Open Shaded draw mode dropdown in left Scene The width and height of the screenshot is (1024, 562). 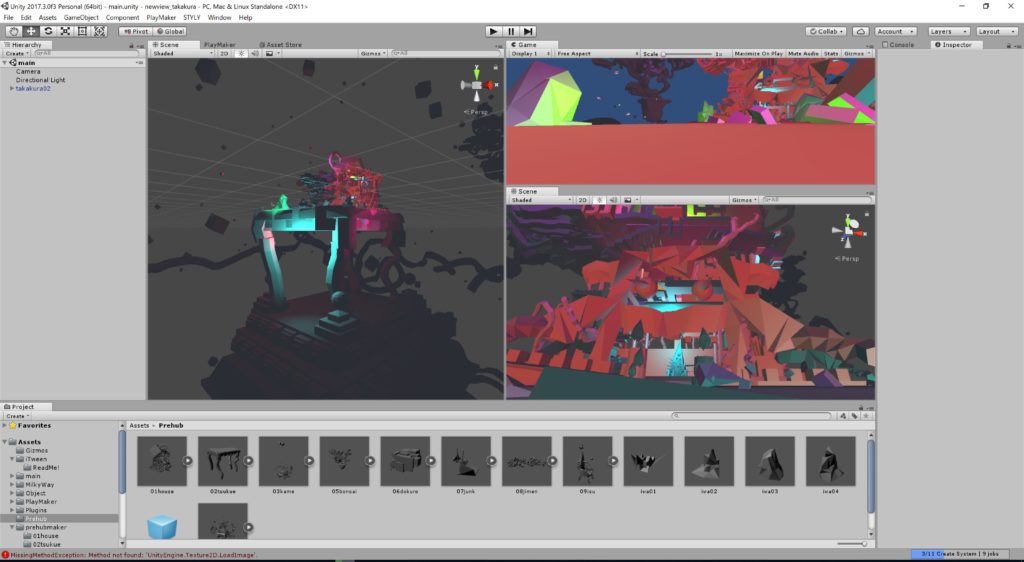(x=183, y=54)
